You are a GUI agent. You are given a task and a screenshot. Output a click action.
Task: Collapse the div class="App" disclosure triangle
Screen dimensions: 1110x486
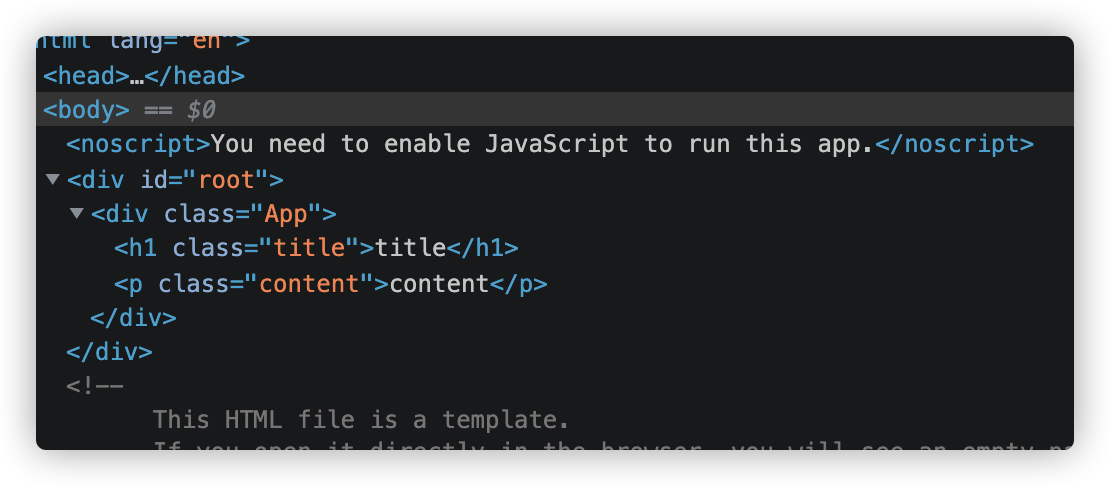pos(76,214)
